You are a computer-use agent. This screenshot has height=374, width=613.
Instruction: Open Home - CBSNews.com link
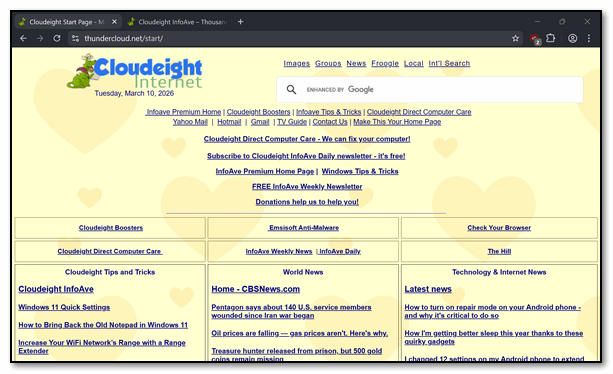(256, 289)
